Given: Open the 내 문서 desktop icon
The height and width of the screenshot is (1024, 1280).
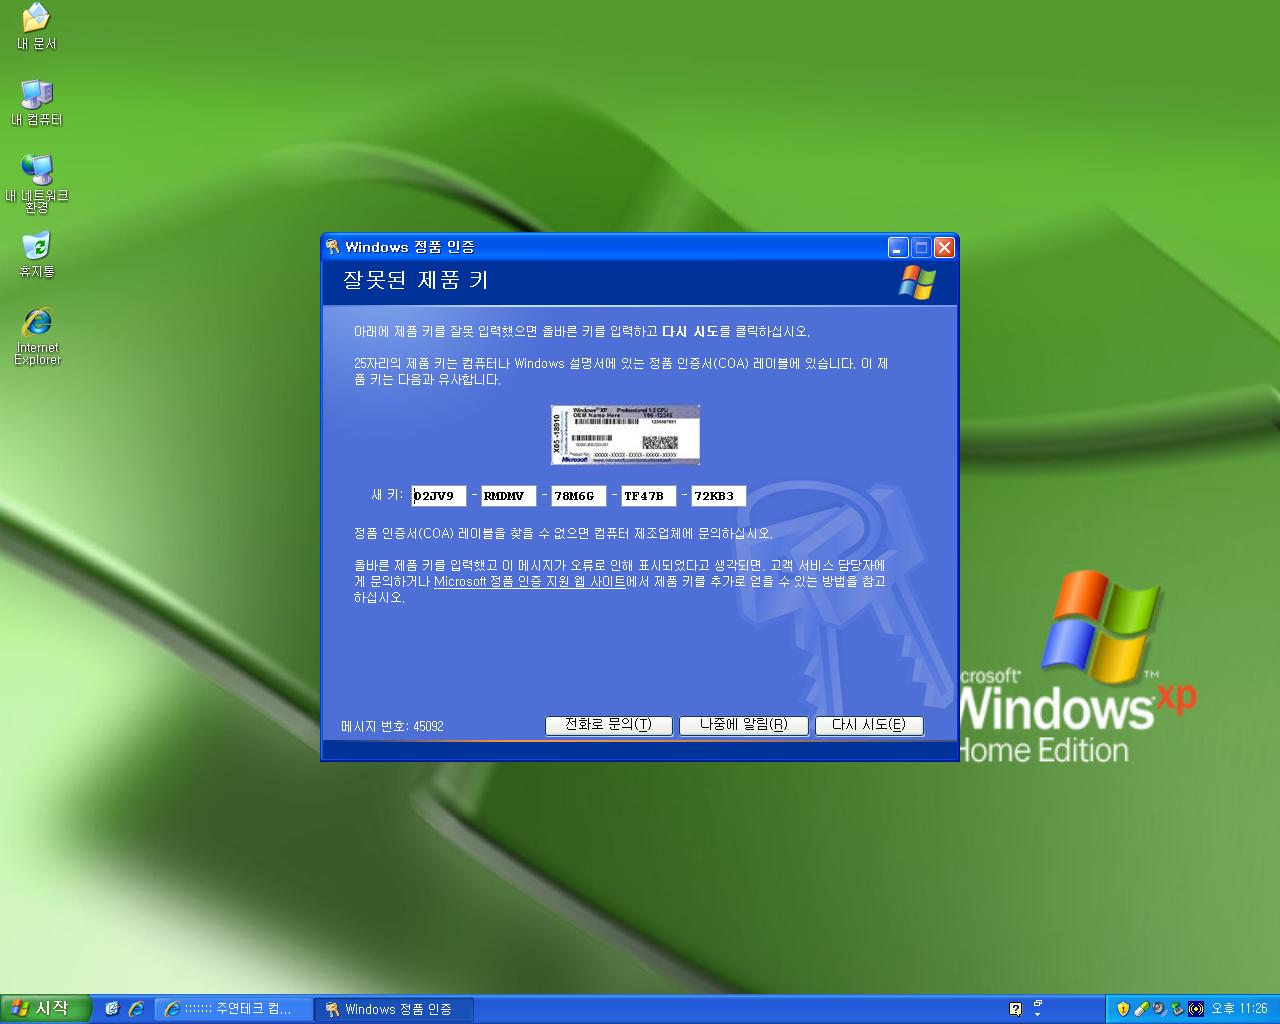Looking at the screenshot, I should 36,27.
